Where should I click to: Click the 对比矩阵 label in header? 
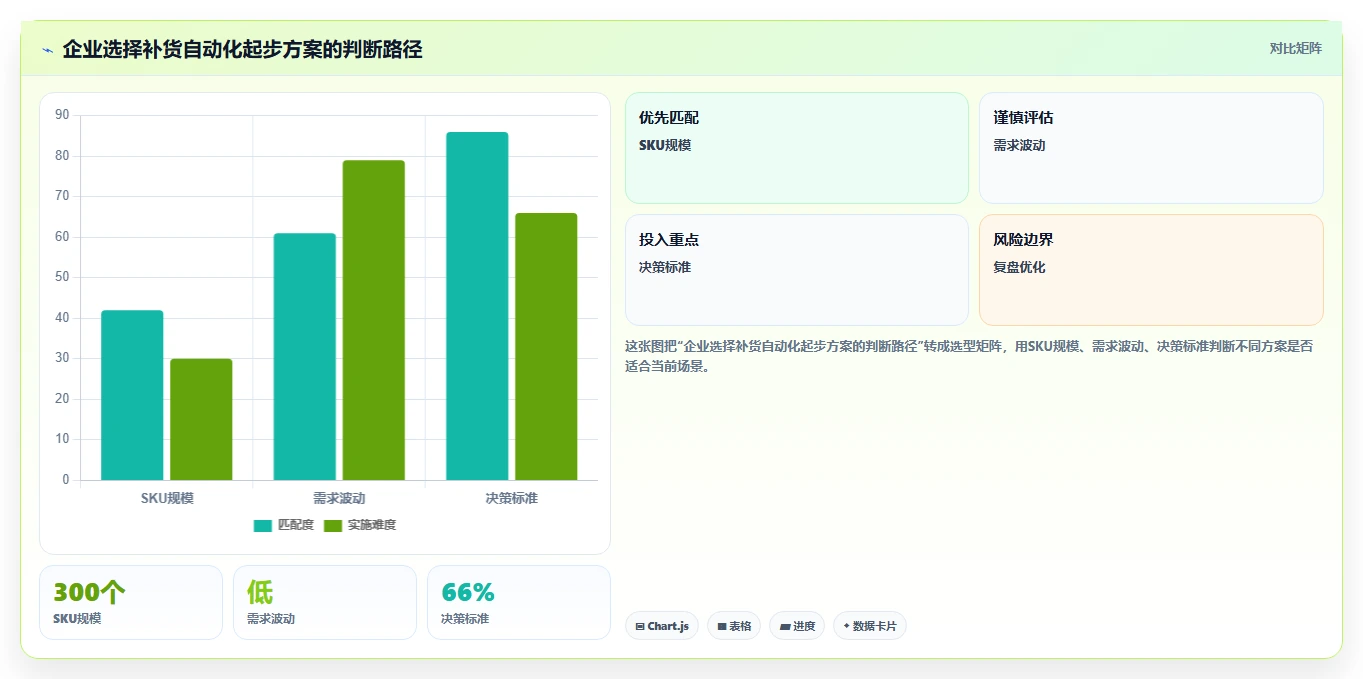[x=1295, y=48]
